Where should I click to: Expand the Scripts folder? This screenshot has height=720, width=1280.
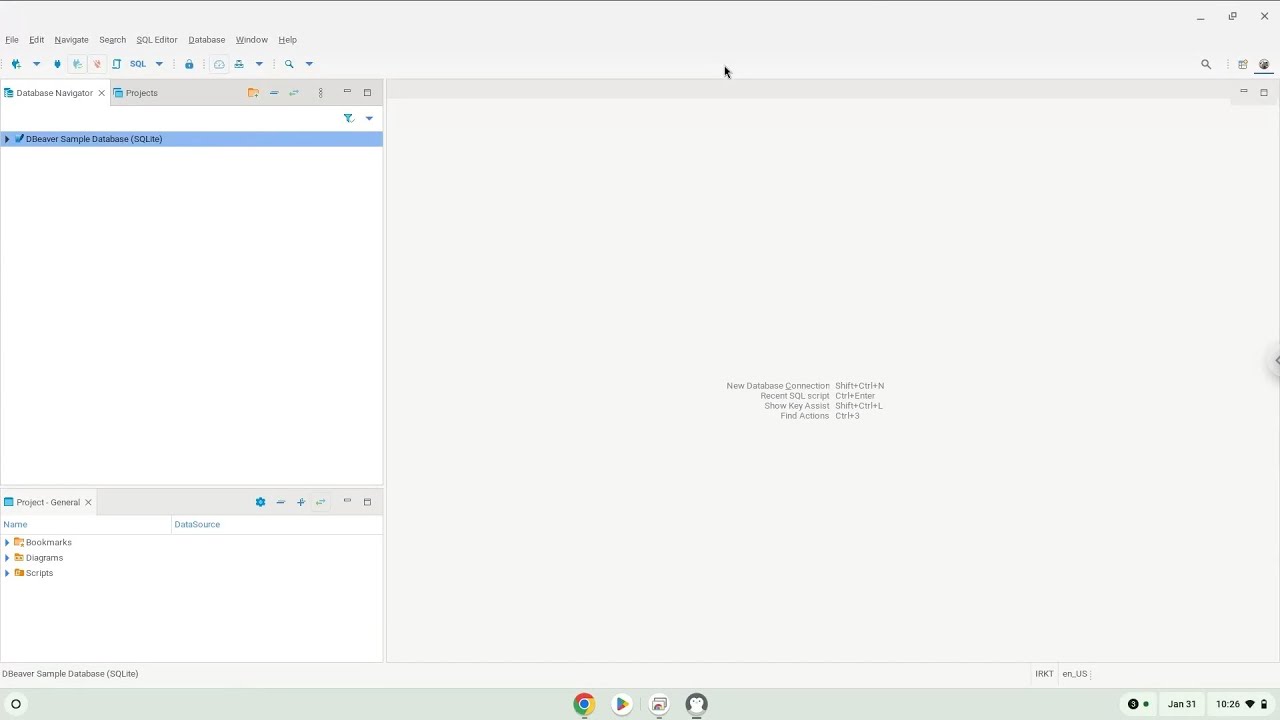[7, 573]
